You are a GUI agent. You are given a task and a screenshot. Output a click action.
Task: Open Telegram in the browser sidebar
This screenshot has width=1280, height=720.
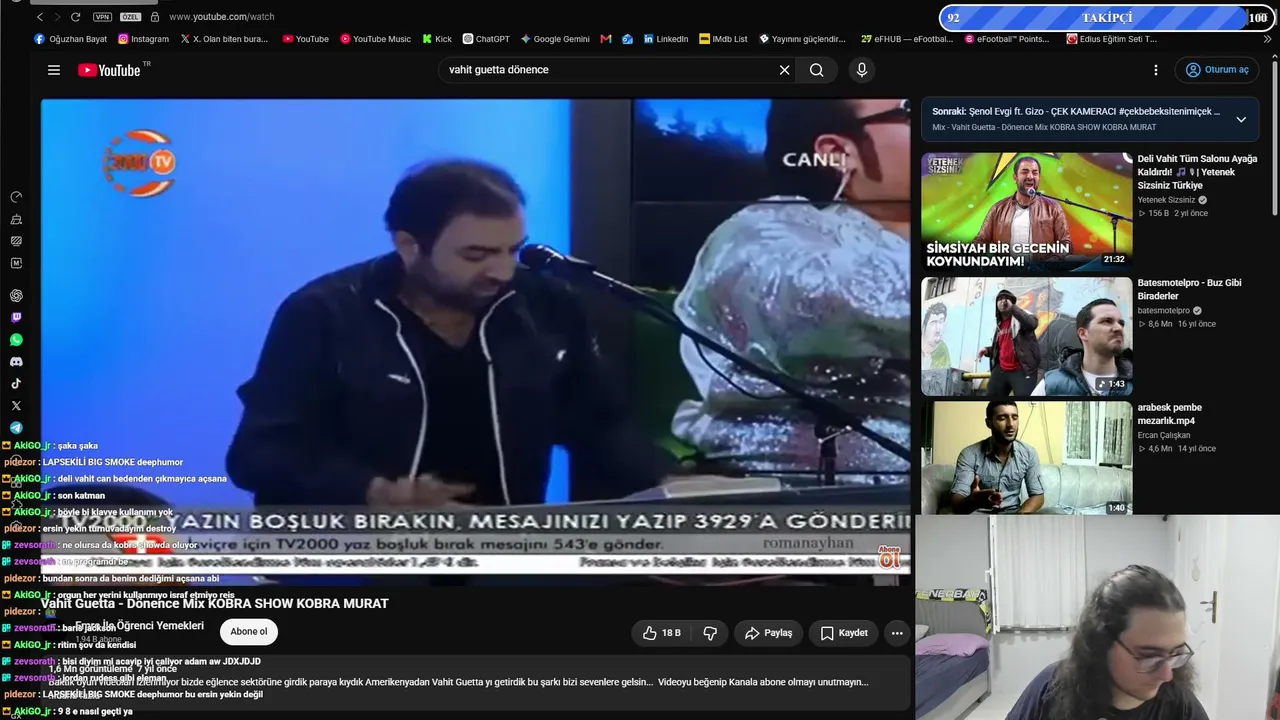tap(16, 428)
